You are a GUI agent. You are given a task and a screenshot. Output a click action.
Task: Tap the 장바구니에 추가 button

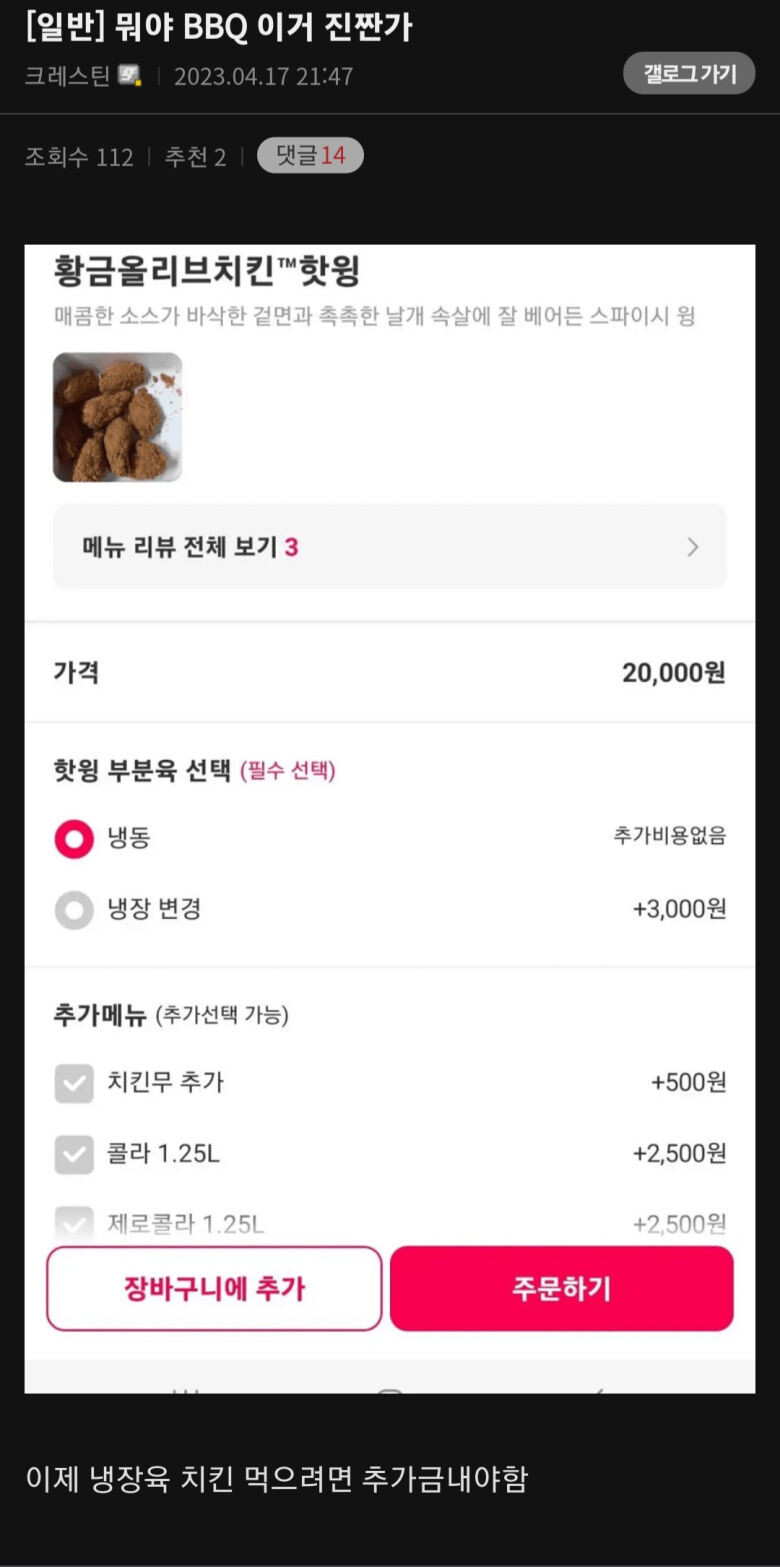tap(214, 1288)
